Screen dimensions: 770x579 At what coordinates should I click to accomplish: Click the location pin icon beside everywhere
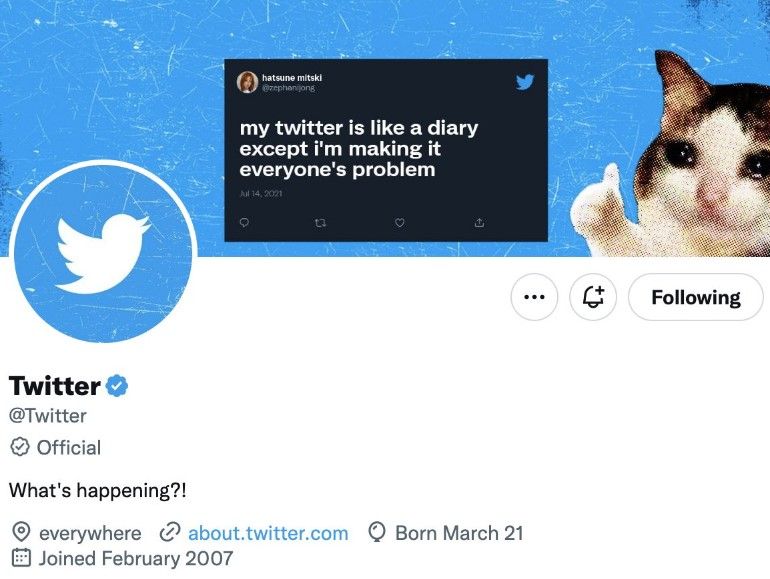coord(20,533)
